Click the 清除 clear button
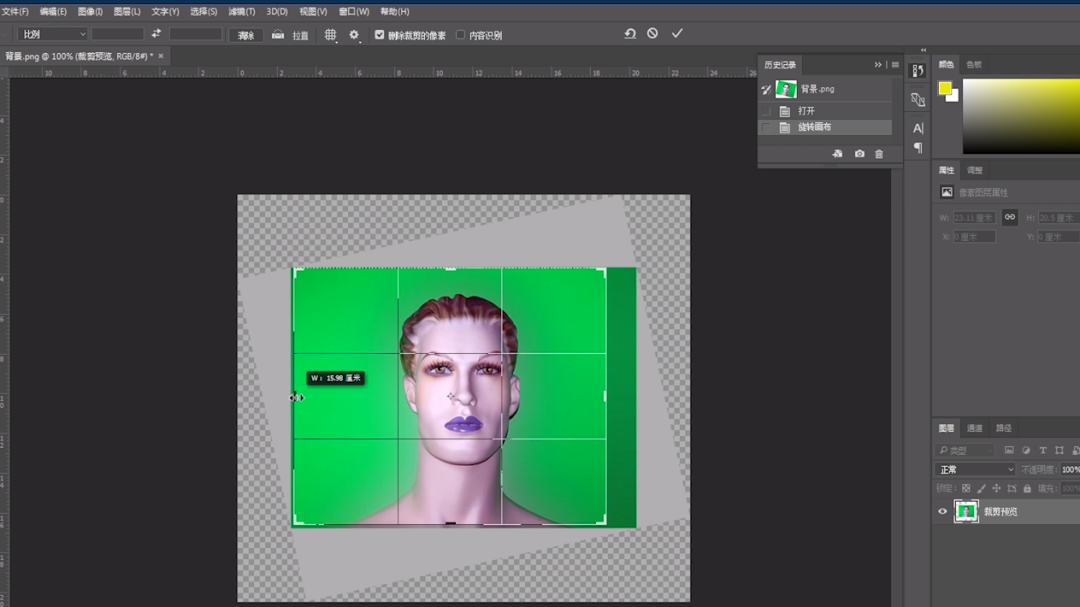Image resolution: width=1080 pixels, height=607 pixels. (x=246, y=35)
